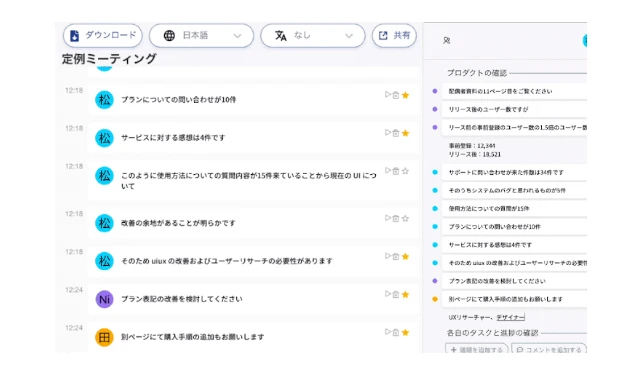
Task: Click the orange 田 speaker avatar
Action: pyautogui.click(x=104, y=337)
